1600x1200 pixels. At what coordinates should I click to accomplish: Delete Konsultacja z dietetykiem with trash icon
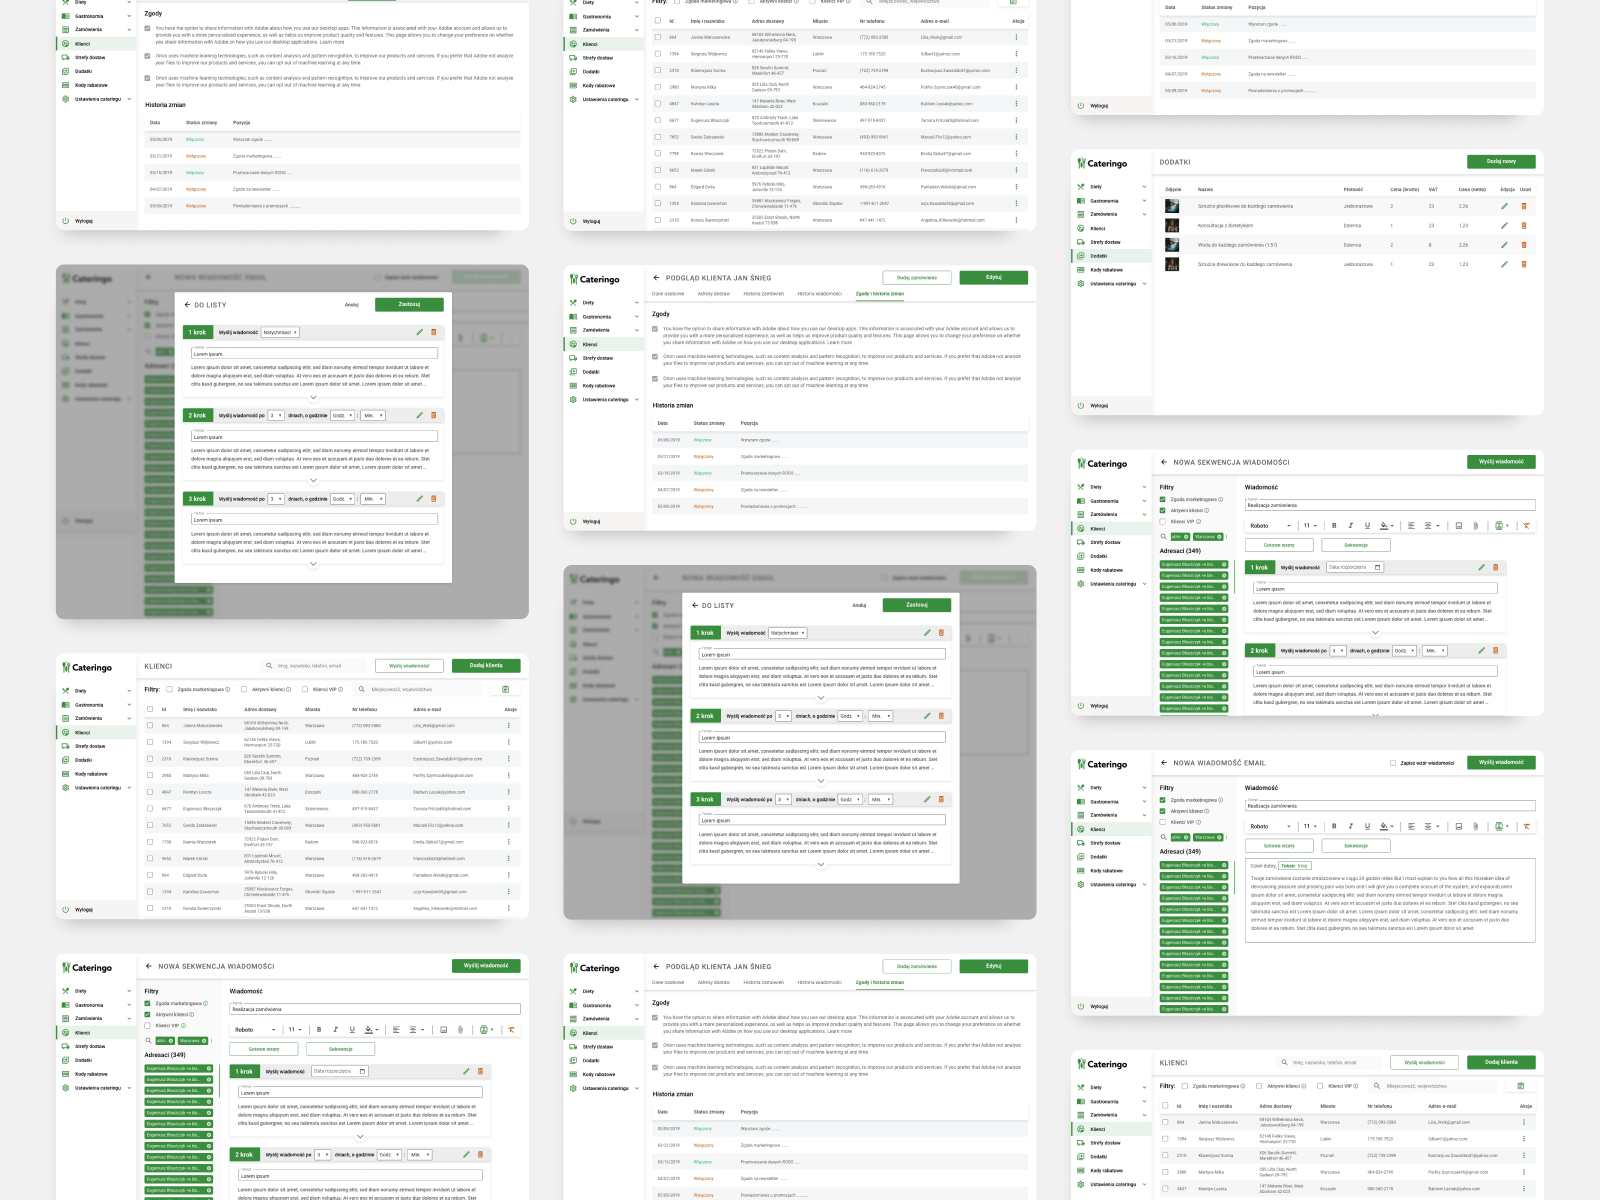[x=1524, y=225]
